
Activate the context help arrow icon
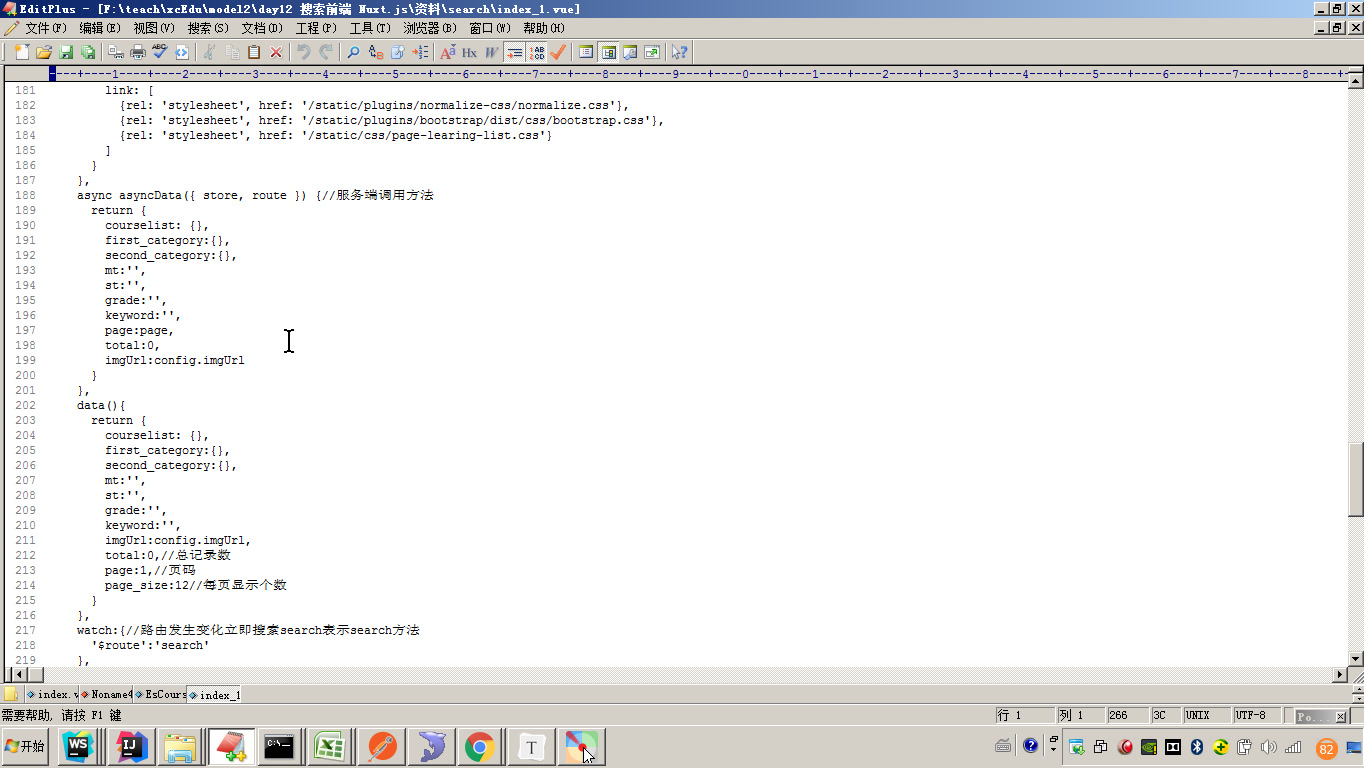pyautogui.click(x=680, y=52)
